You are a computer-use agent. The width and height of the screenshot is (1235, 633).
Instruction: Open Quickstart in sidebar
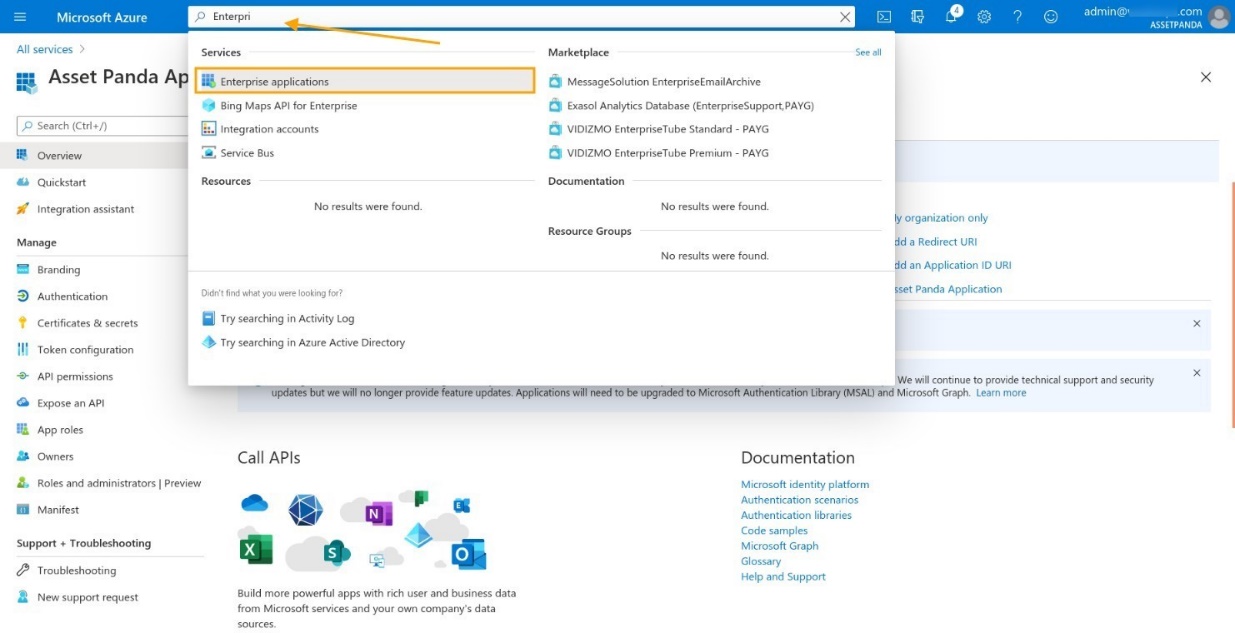(61, 182)
